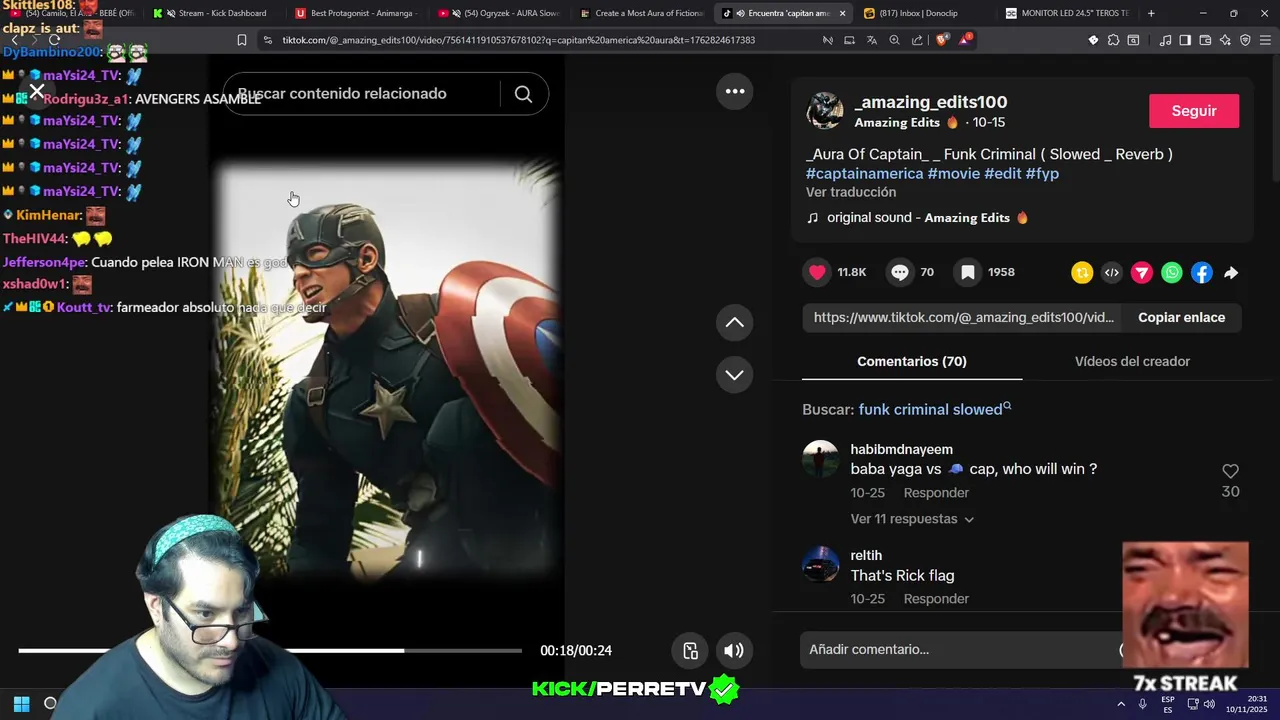Repost the video with the yellow repost icon
Viewport: 1280px width, 720px height.
tap(1082, 273)
